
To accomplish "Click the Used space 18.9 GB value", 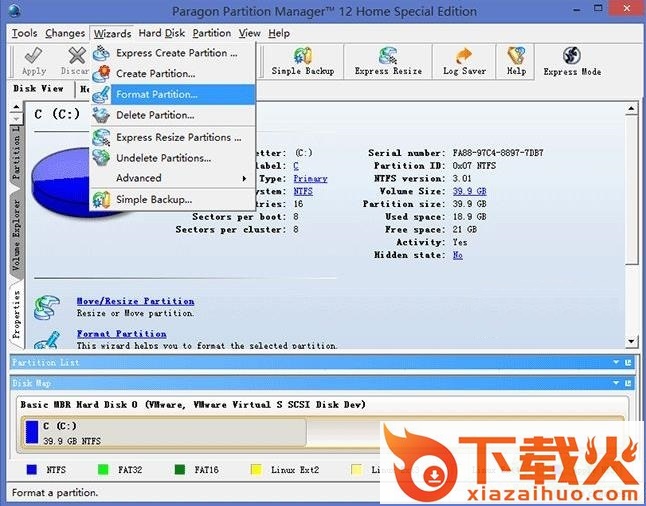I will coord(470,217).
